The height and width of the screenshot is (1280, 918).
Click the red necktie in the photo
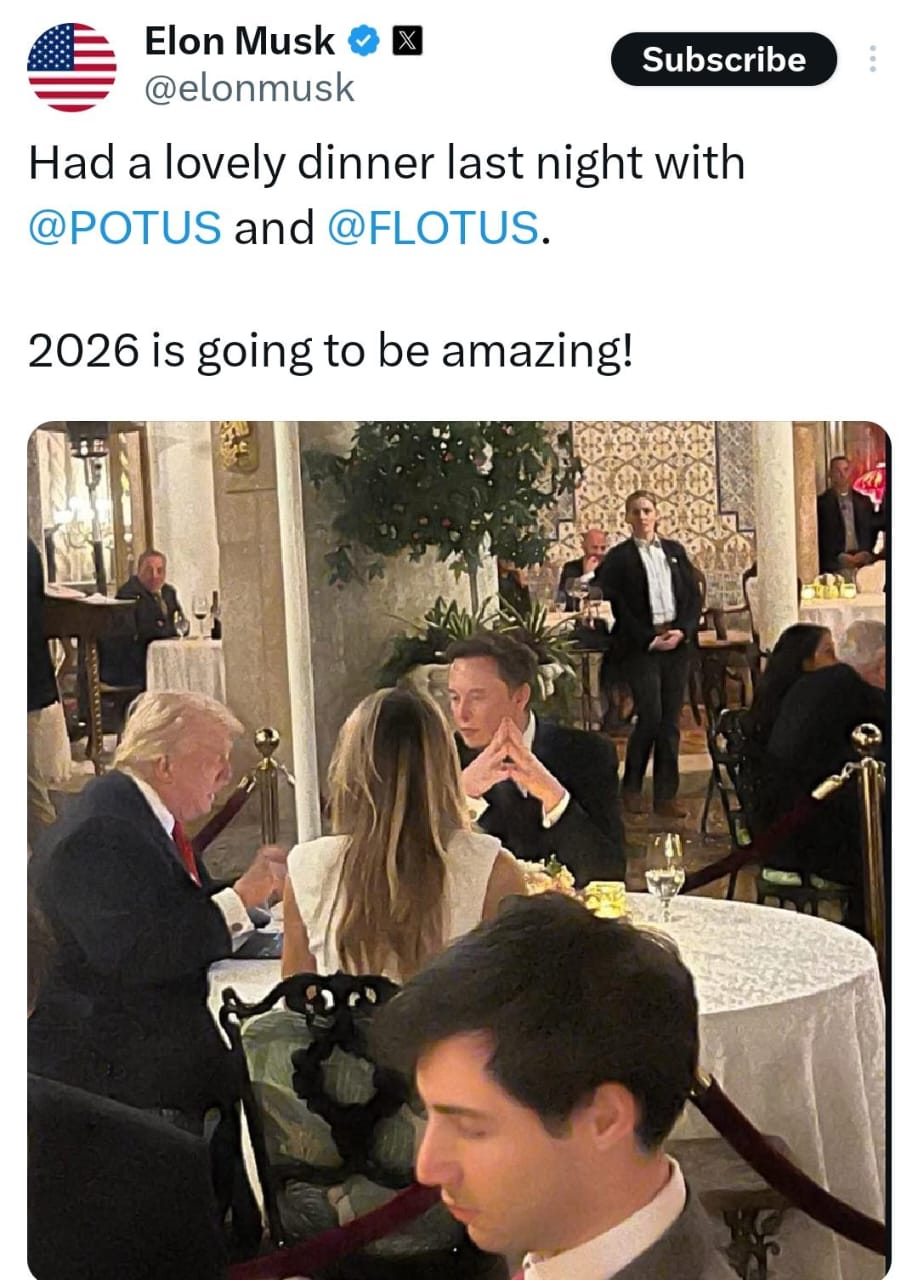point(186,848)
